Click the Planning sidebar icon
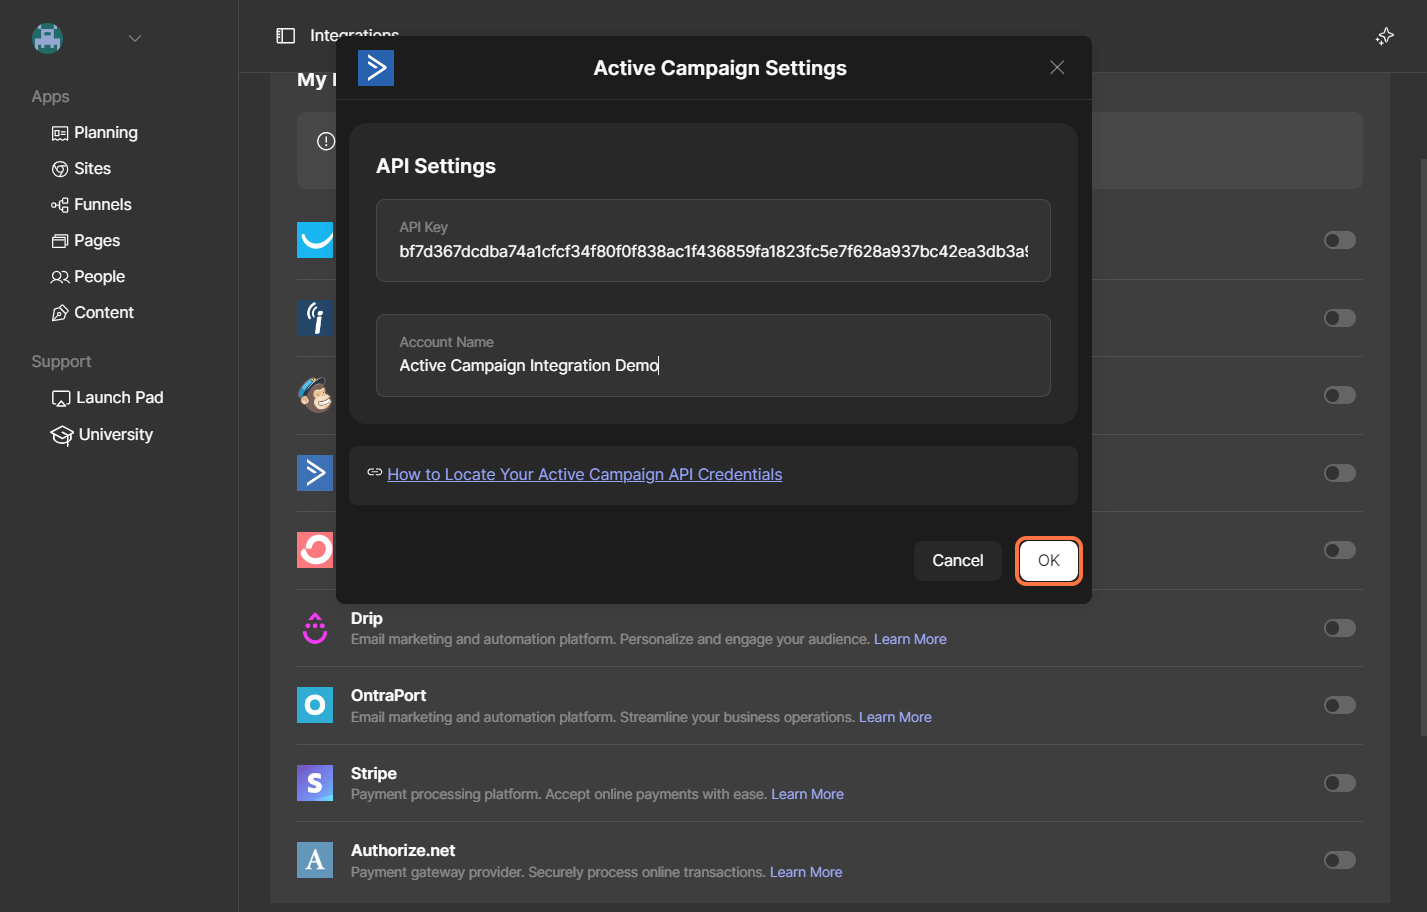This screenshot has width=1427, height=912. pos(60,133)
